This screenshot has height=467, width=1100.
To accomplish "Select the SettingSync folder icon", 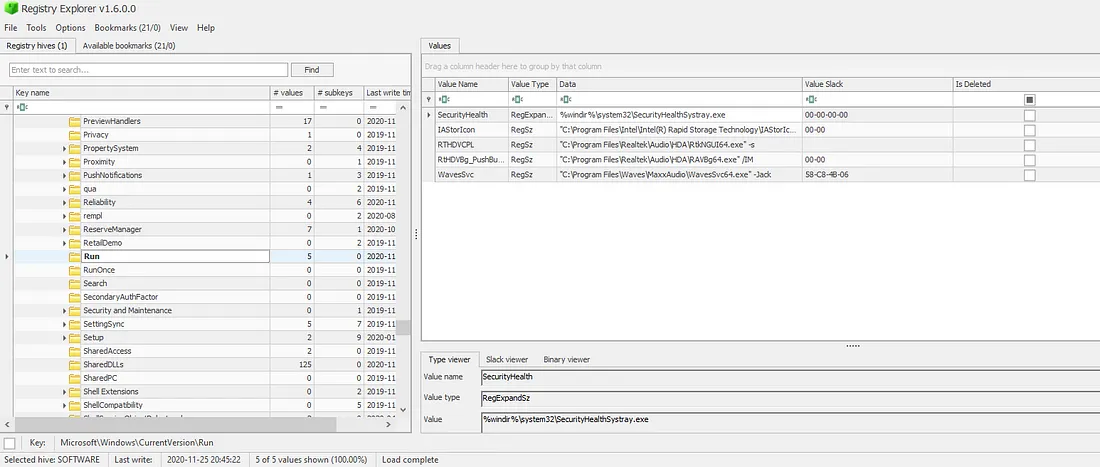I will coord(75,324).
